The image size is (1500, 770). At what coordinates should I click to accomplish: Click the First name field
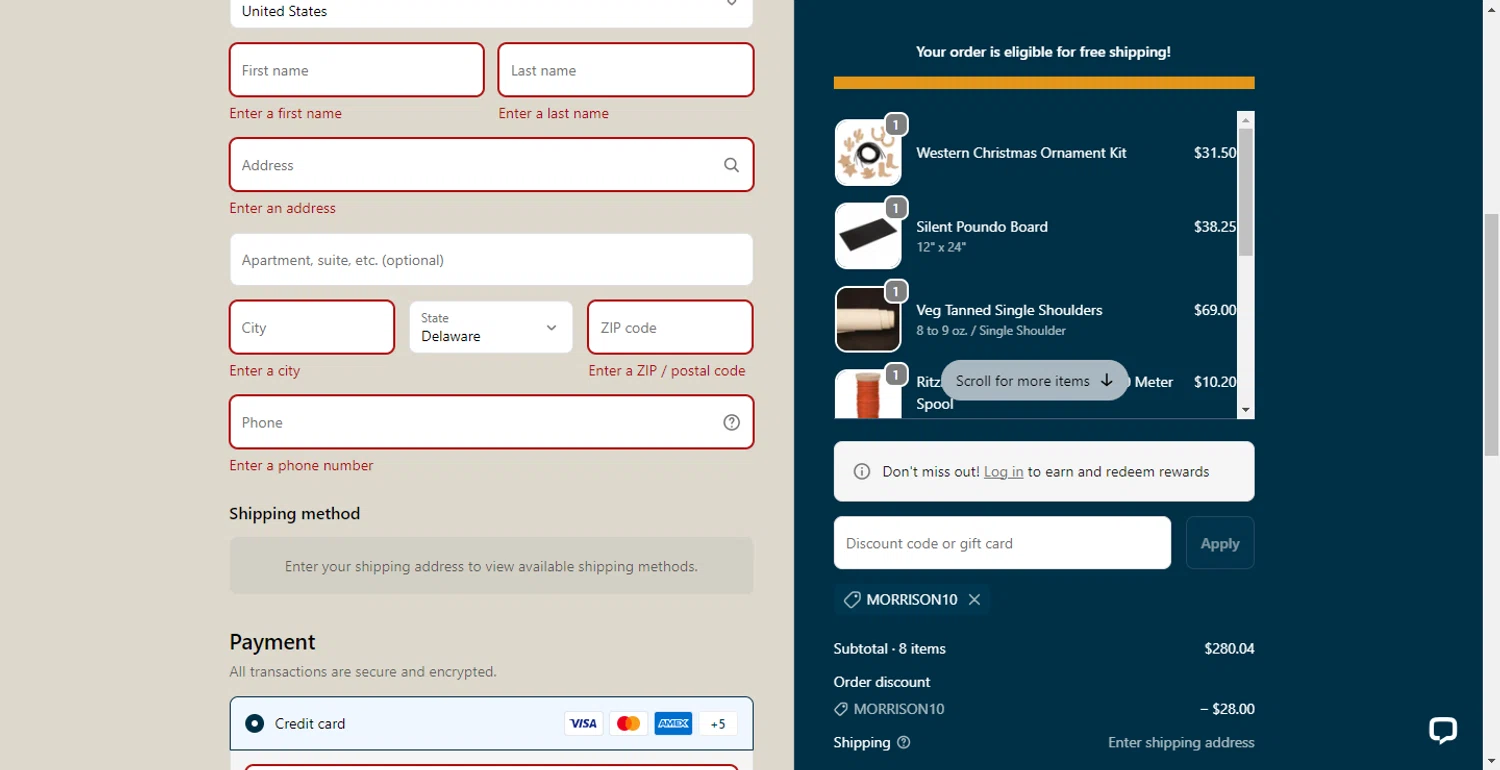(x=356, y=70)
